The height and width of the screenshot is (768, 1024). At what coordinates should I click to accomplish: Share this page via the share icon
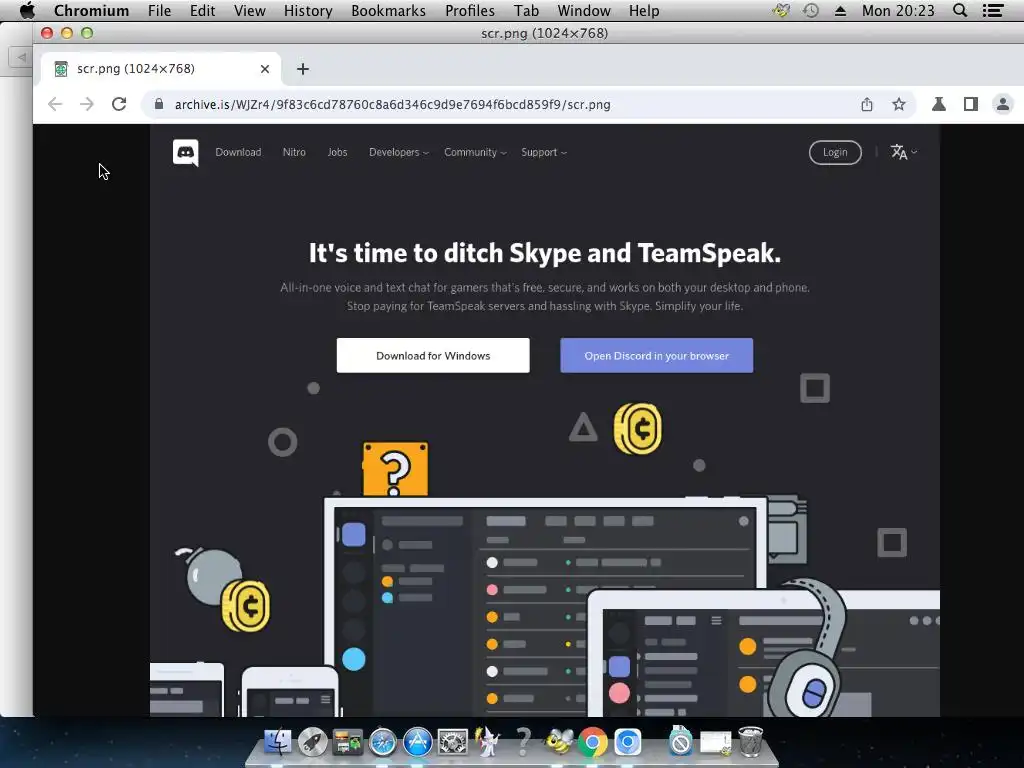867,104
